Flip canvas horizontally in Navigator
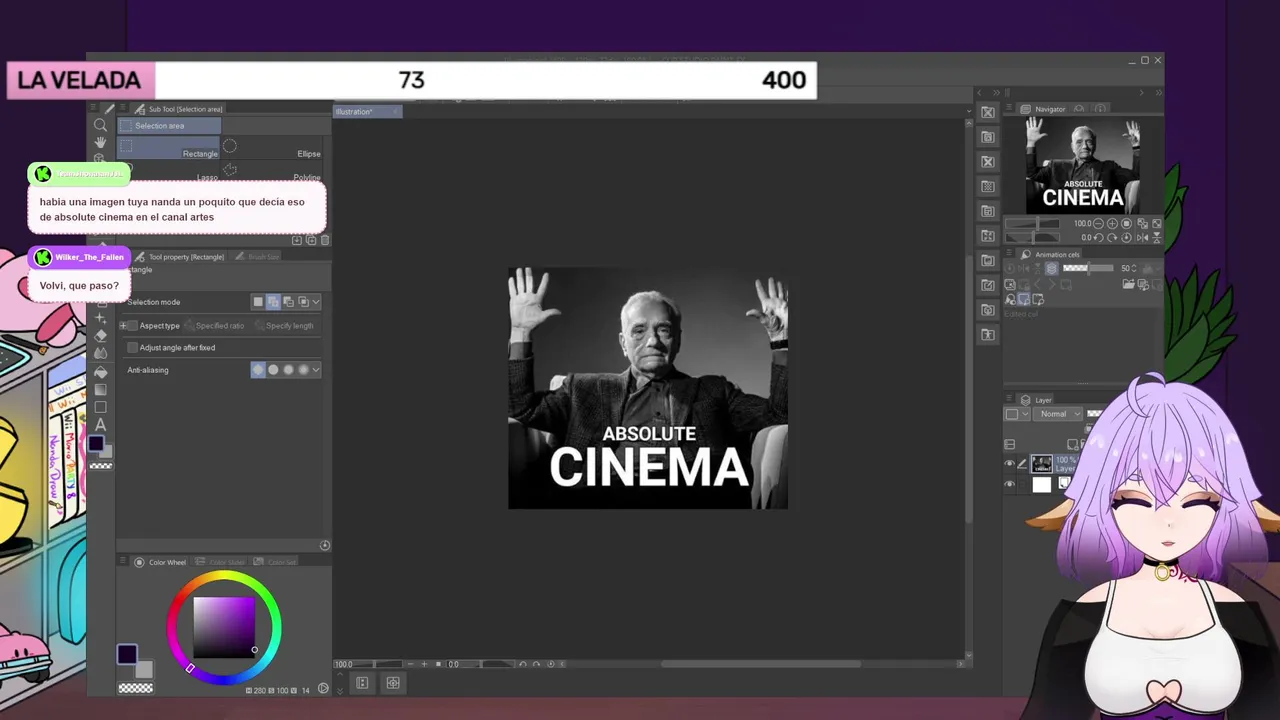The height and width of the screenshot is (720, 1280). pos(1142,238)
